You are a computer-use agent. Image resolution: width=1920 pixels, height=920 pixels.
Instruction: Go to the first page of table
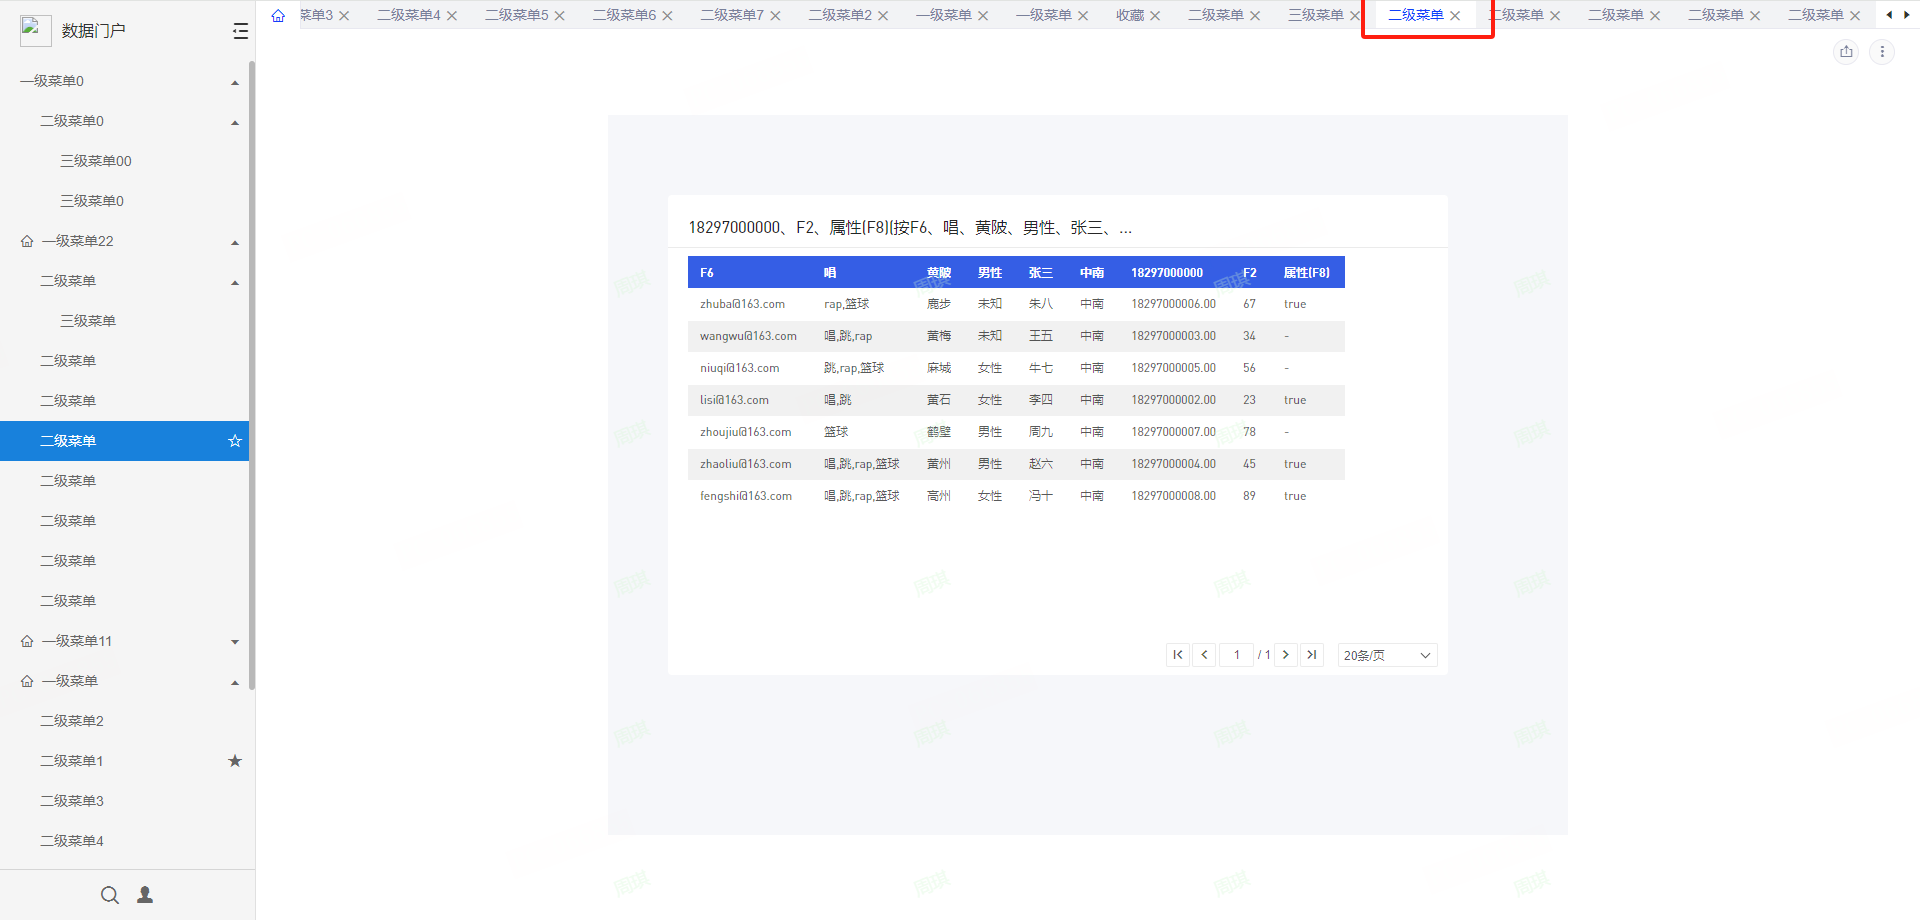pos(1178,655)
